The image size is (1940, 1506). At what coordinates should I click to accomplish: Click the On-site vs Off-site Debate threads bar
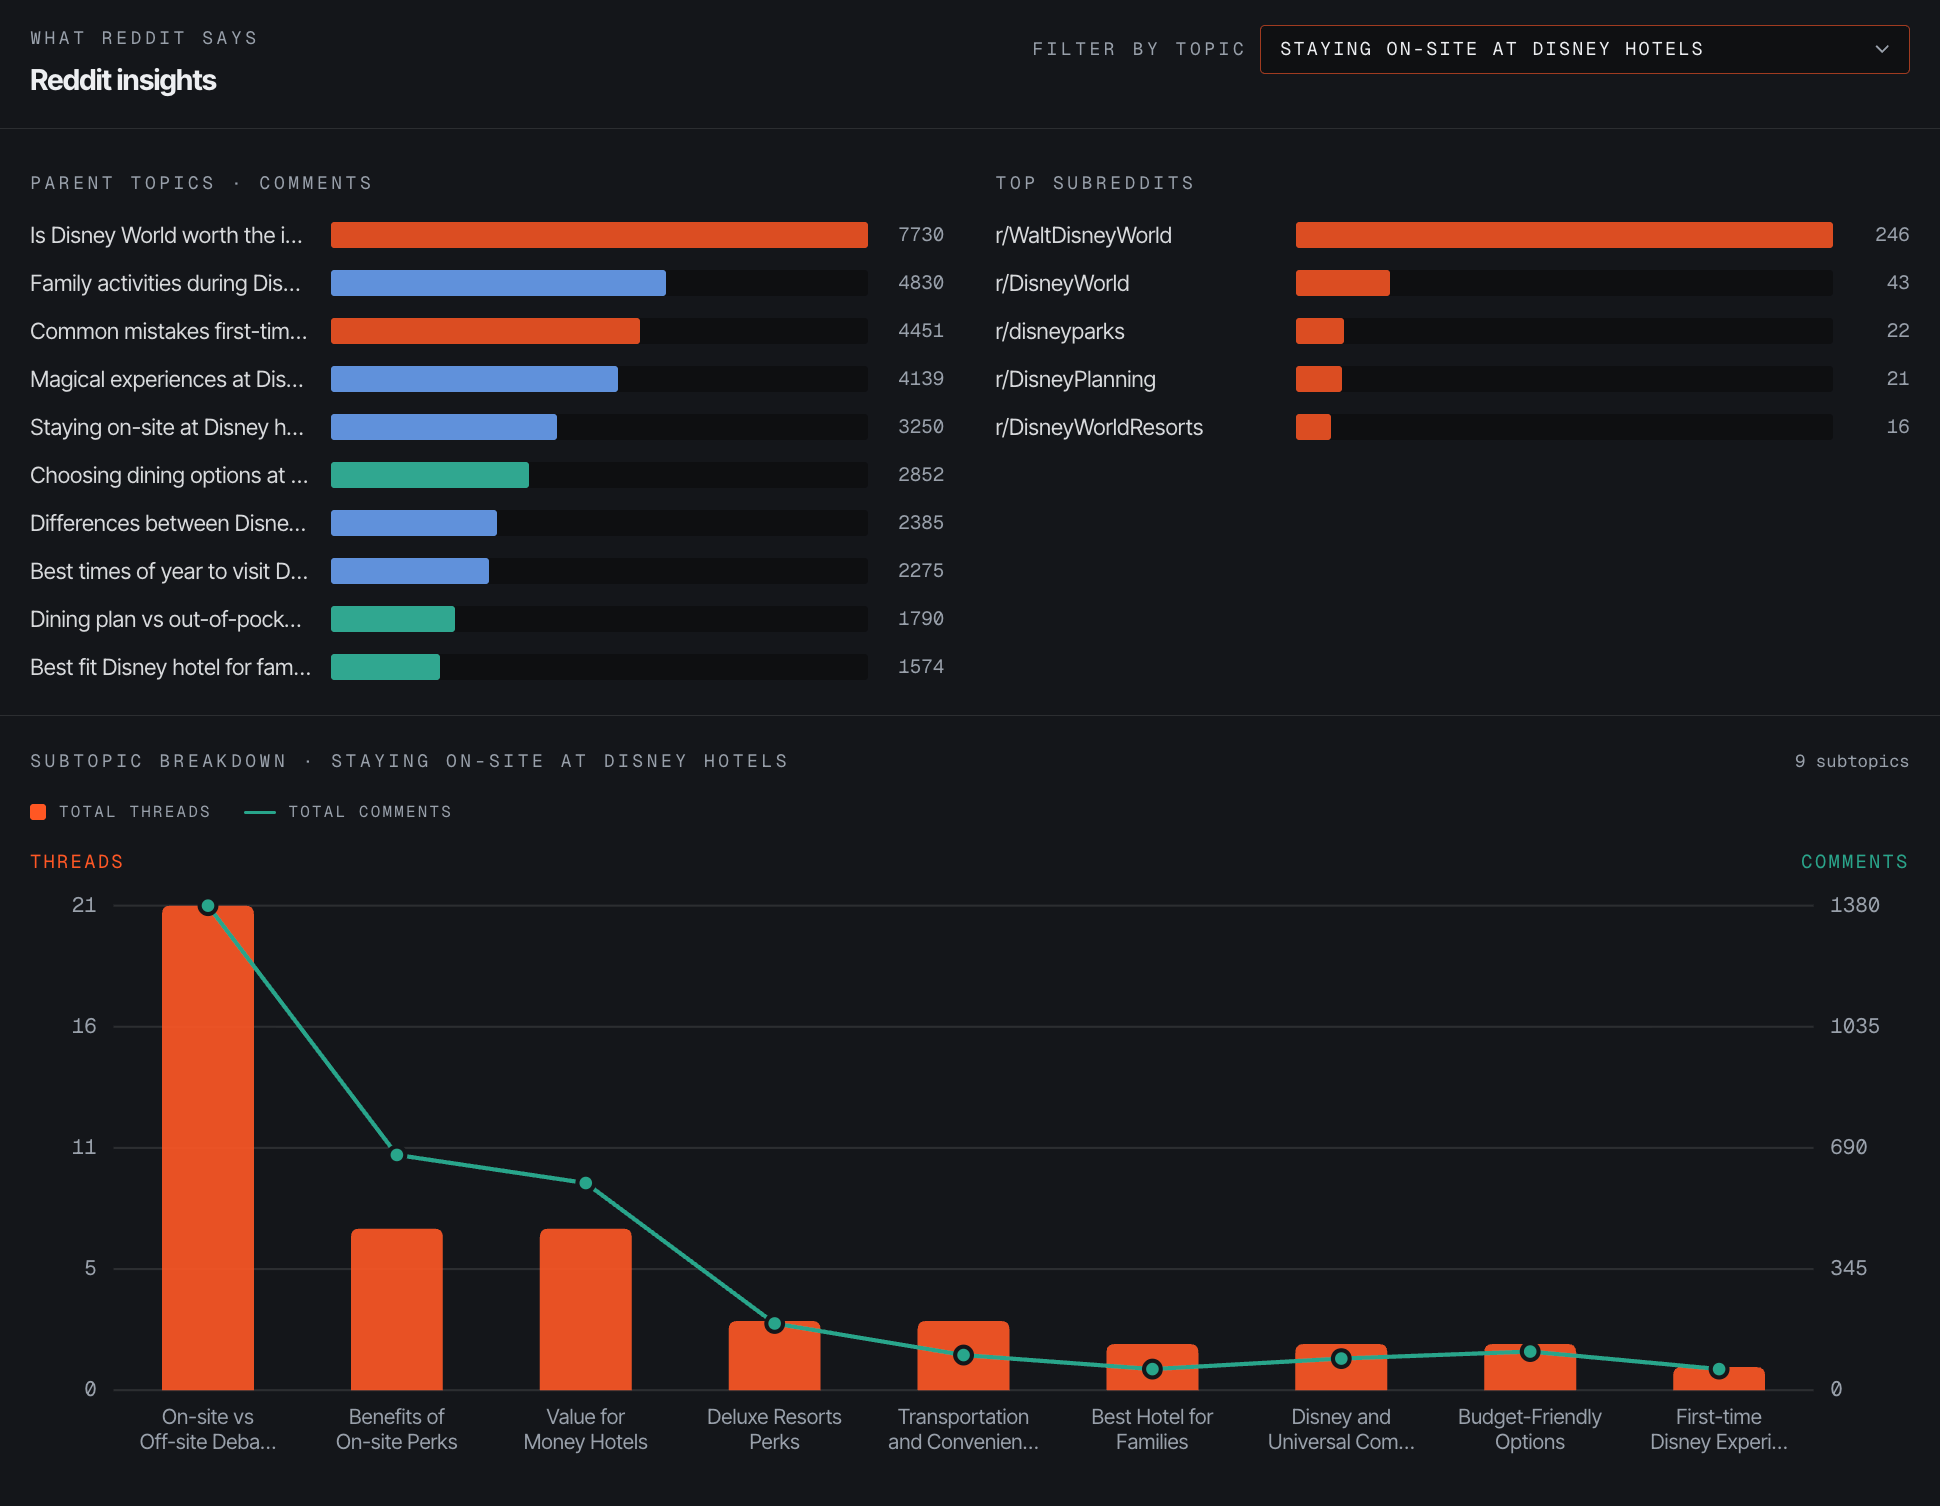208,1148
